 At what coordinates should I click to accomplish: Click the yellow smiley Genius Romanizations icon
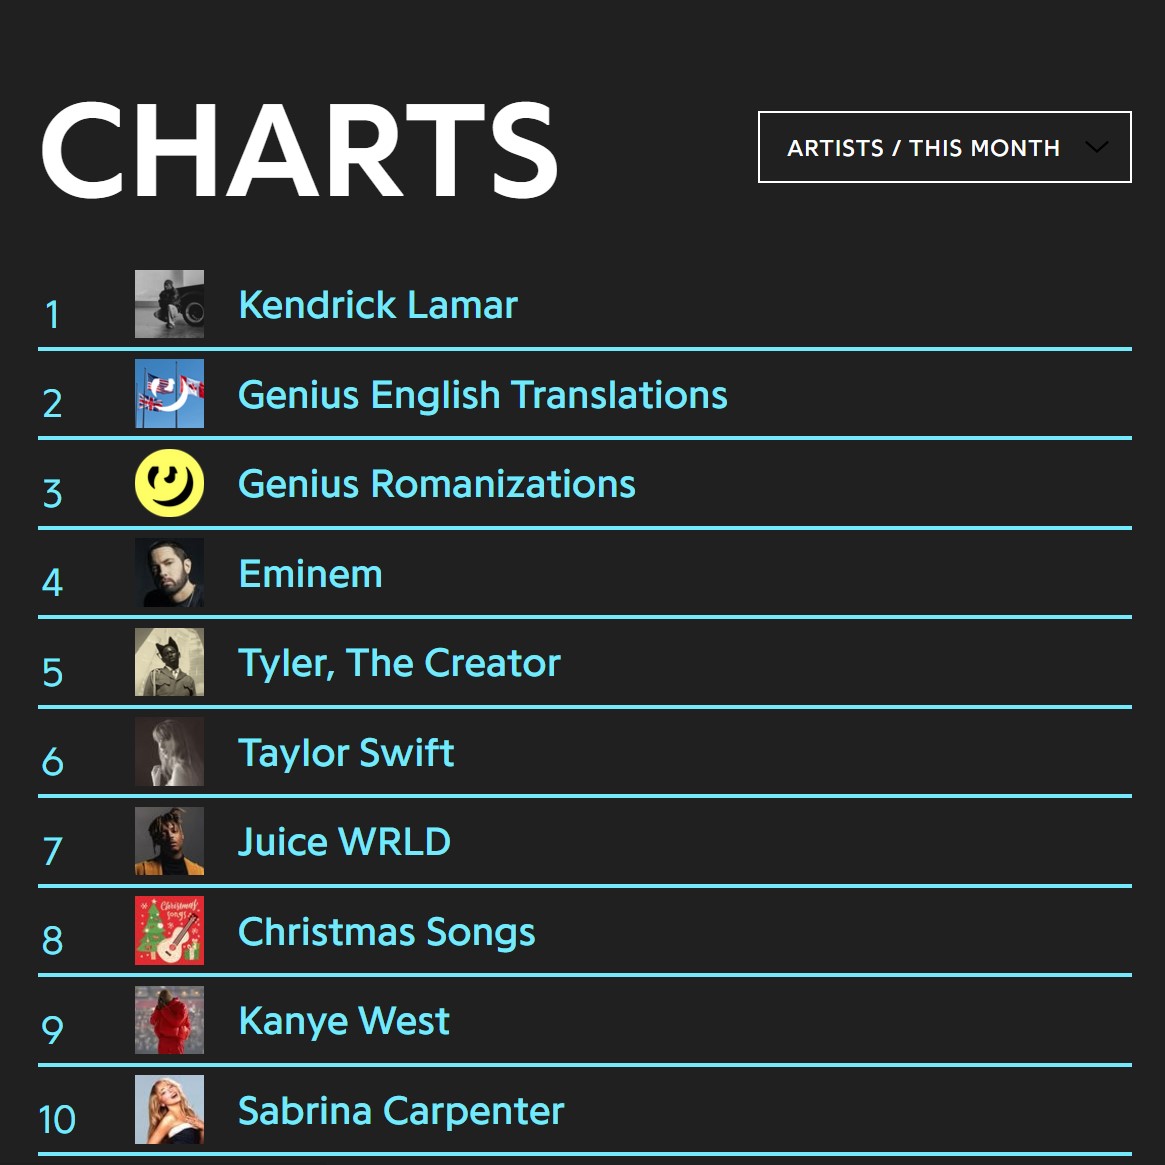(169, 483)
